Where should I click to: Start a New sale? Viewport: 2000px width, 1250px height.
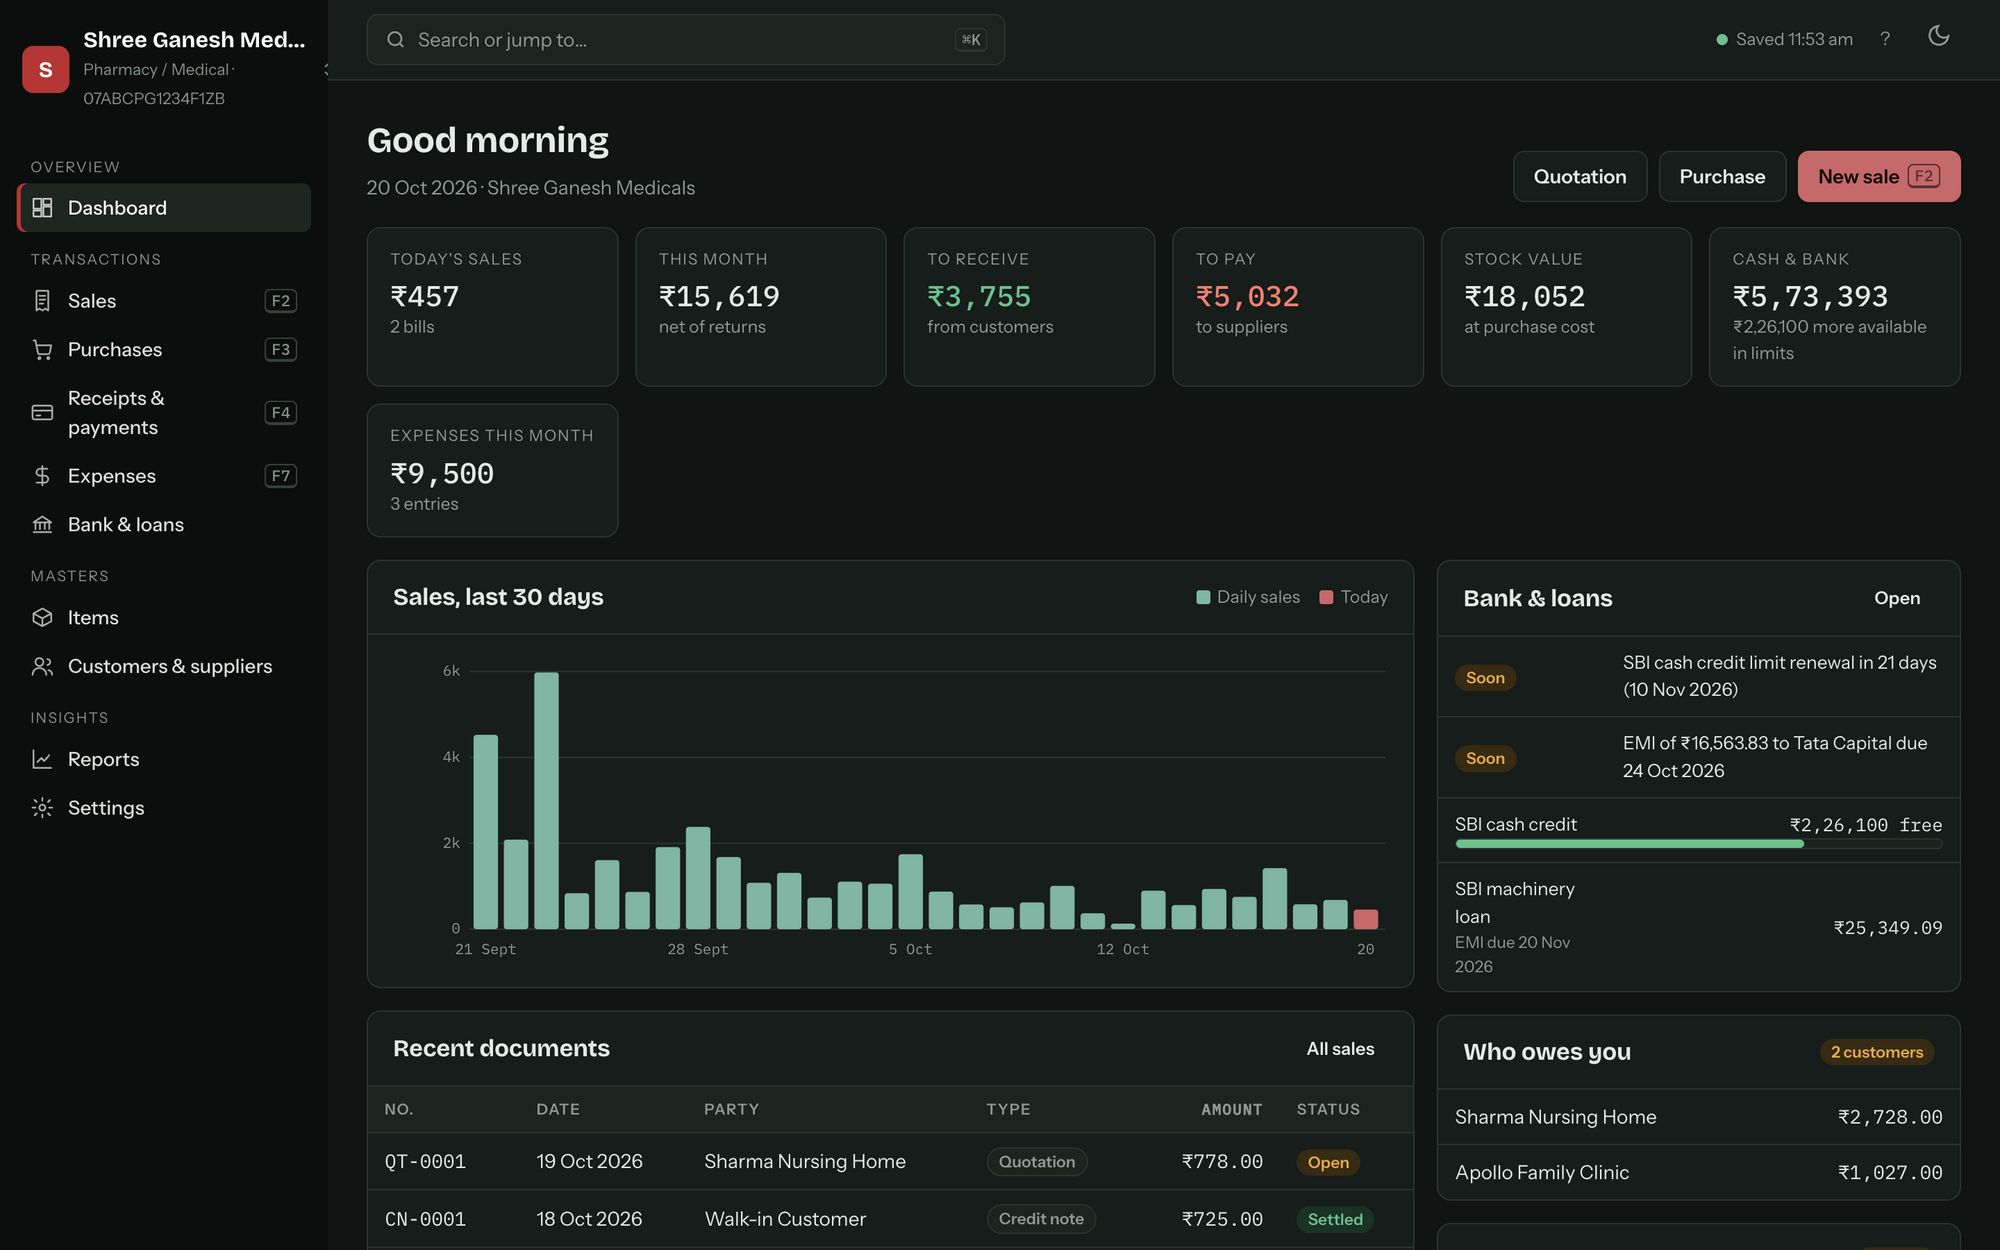pos(1879,177)
